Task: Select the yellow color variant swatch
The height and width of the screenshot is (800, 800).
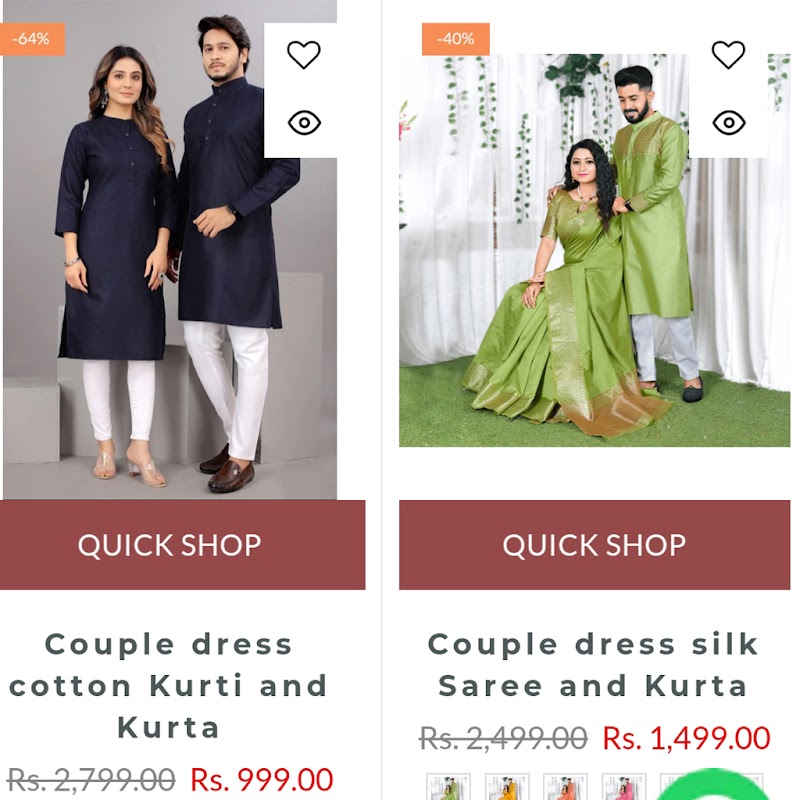Action: pyautogui.click(x=507, y=787)
